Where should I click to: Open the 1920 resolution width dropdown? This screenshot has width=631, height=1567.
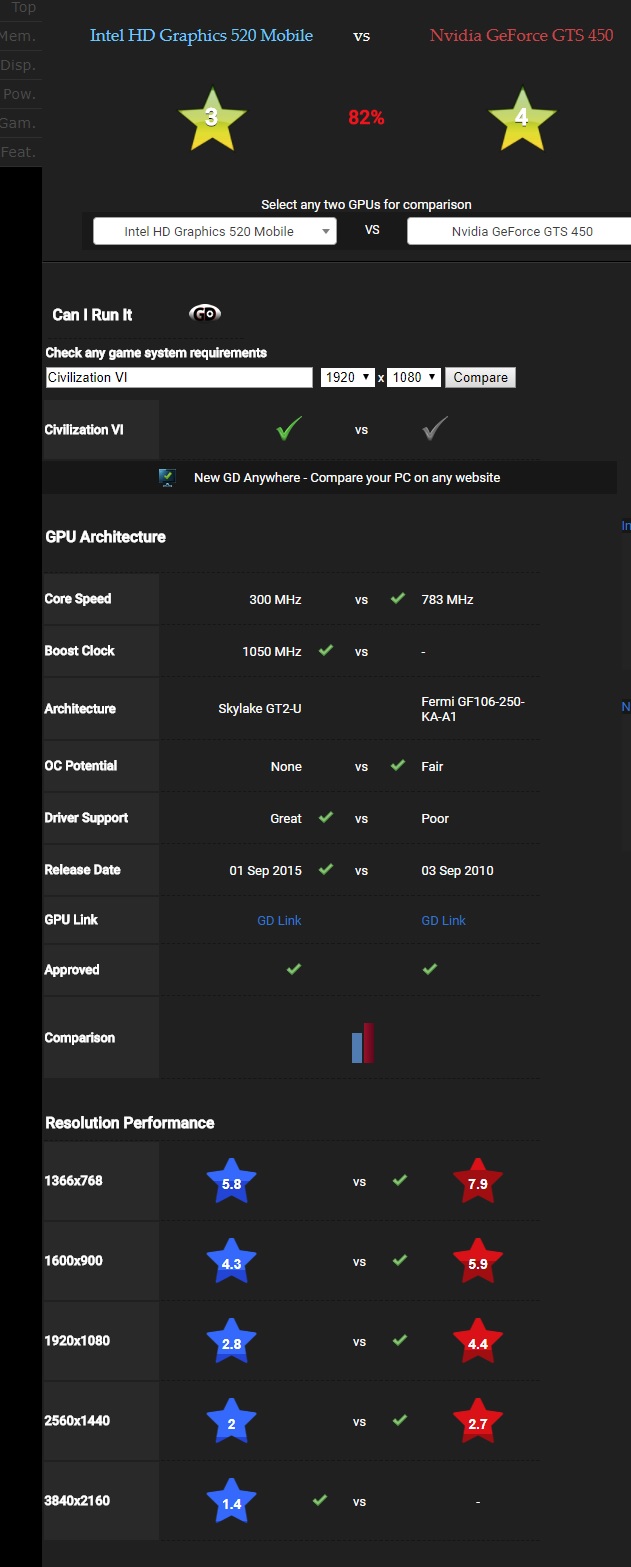pos(347,377)
